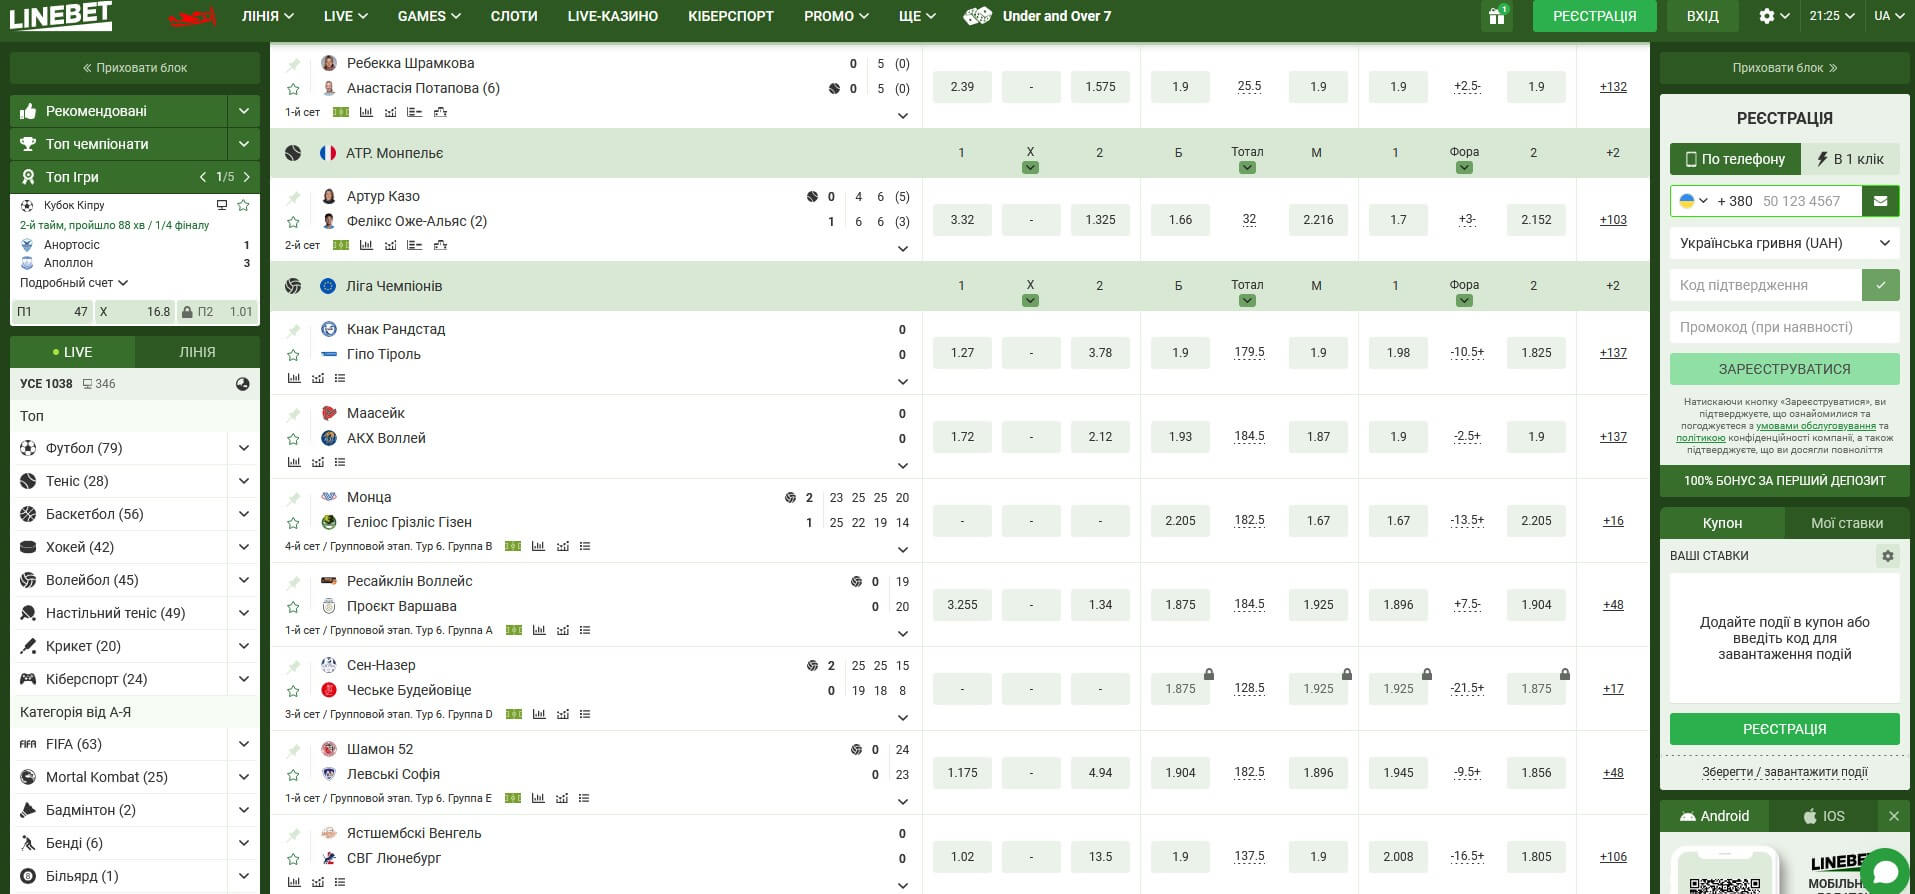
Task: Open the phone country code dropdown
Action: pyautogui.click(x=1694, y=201)
